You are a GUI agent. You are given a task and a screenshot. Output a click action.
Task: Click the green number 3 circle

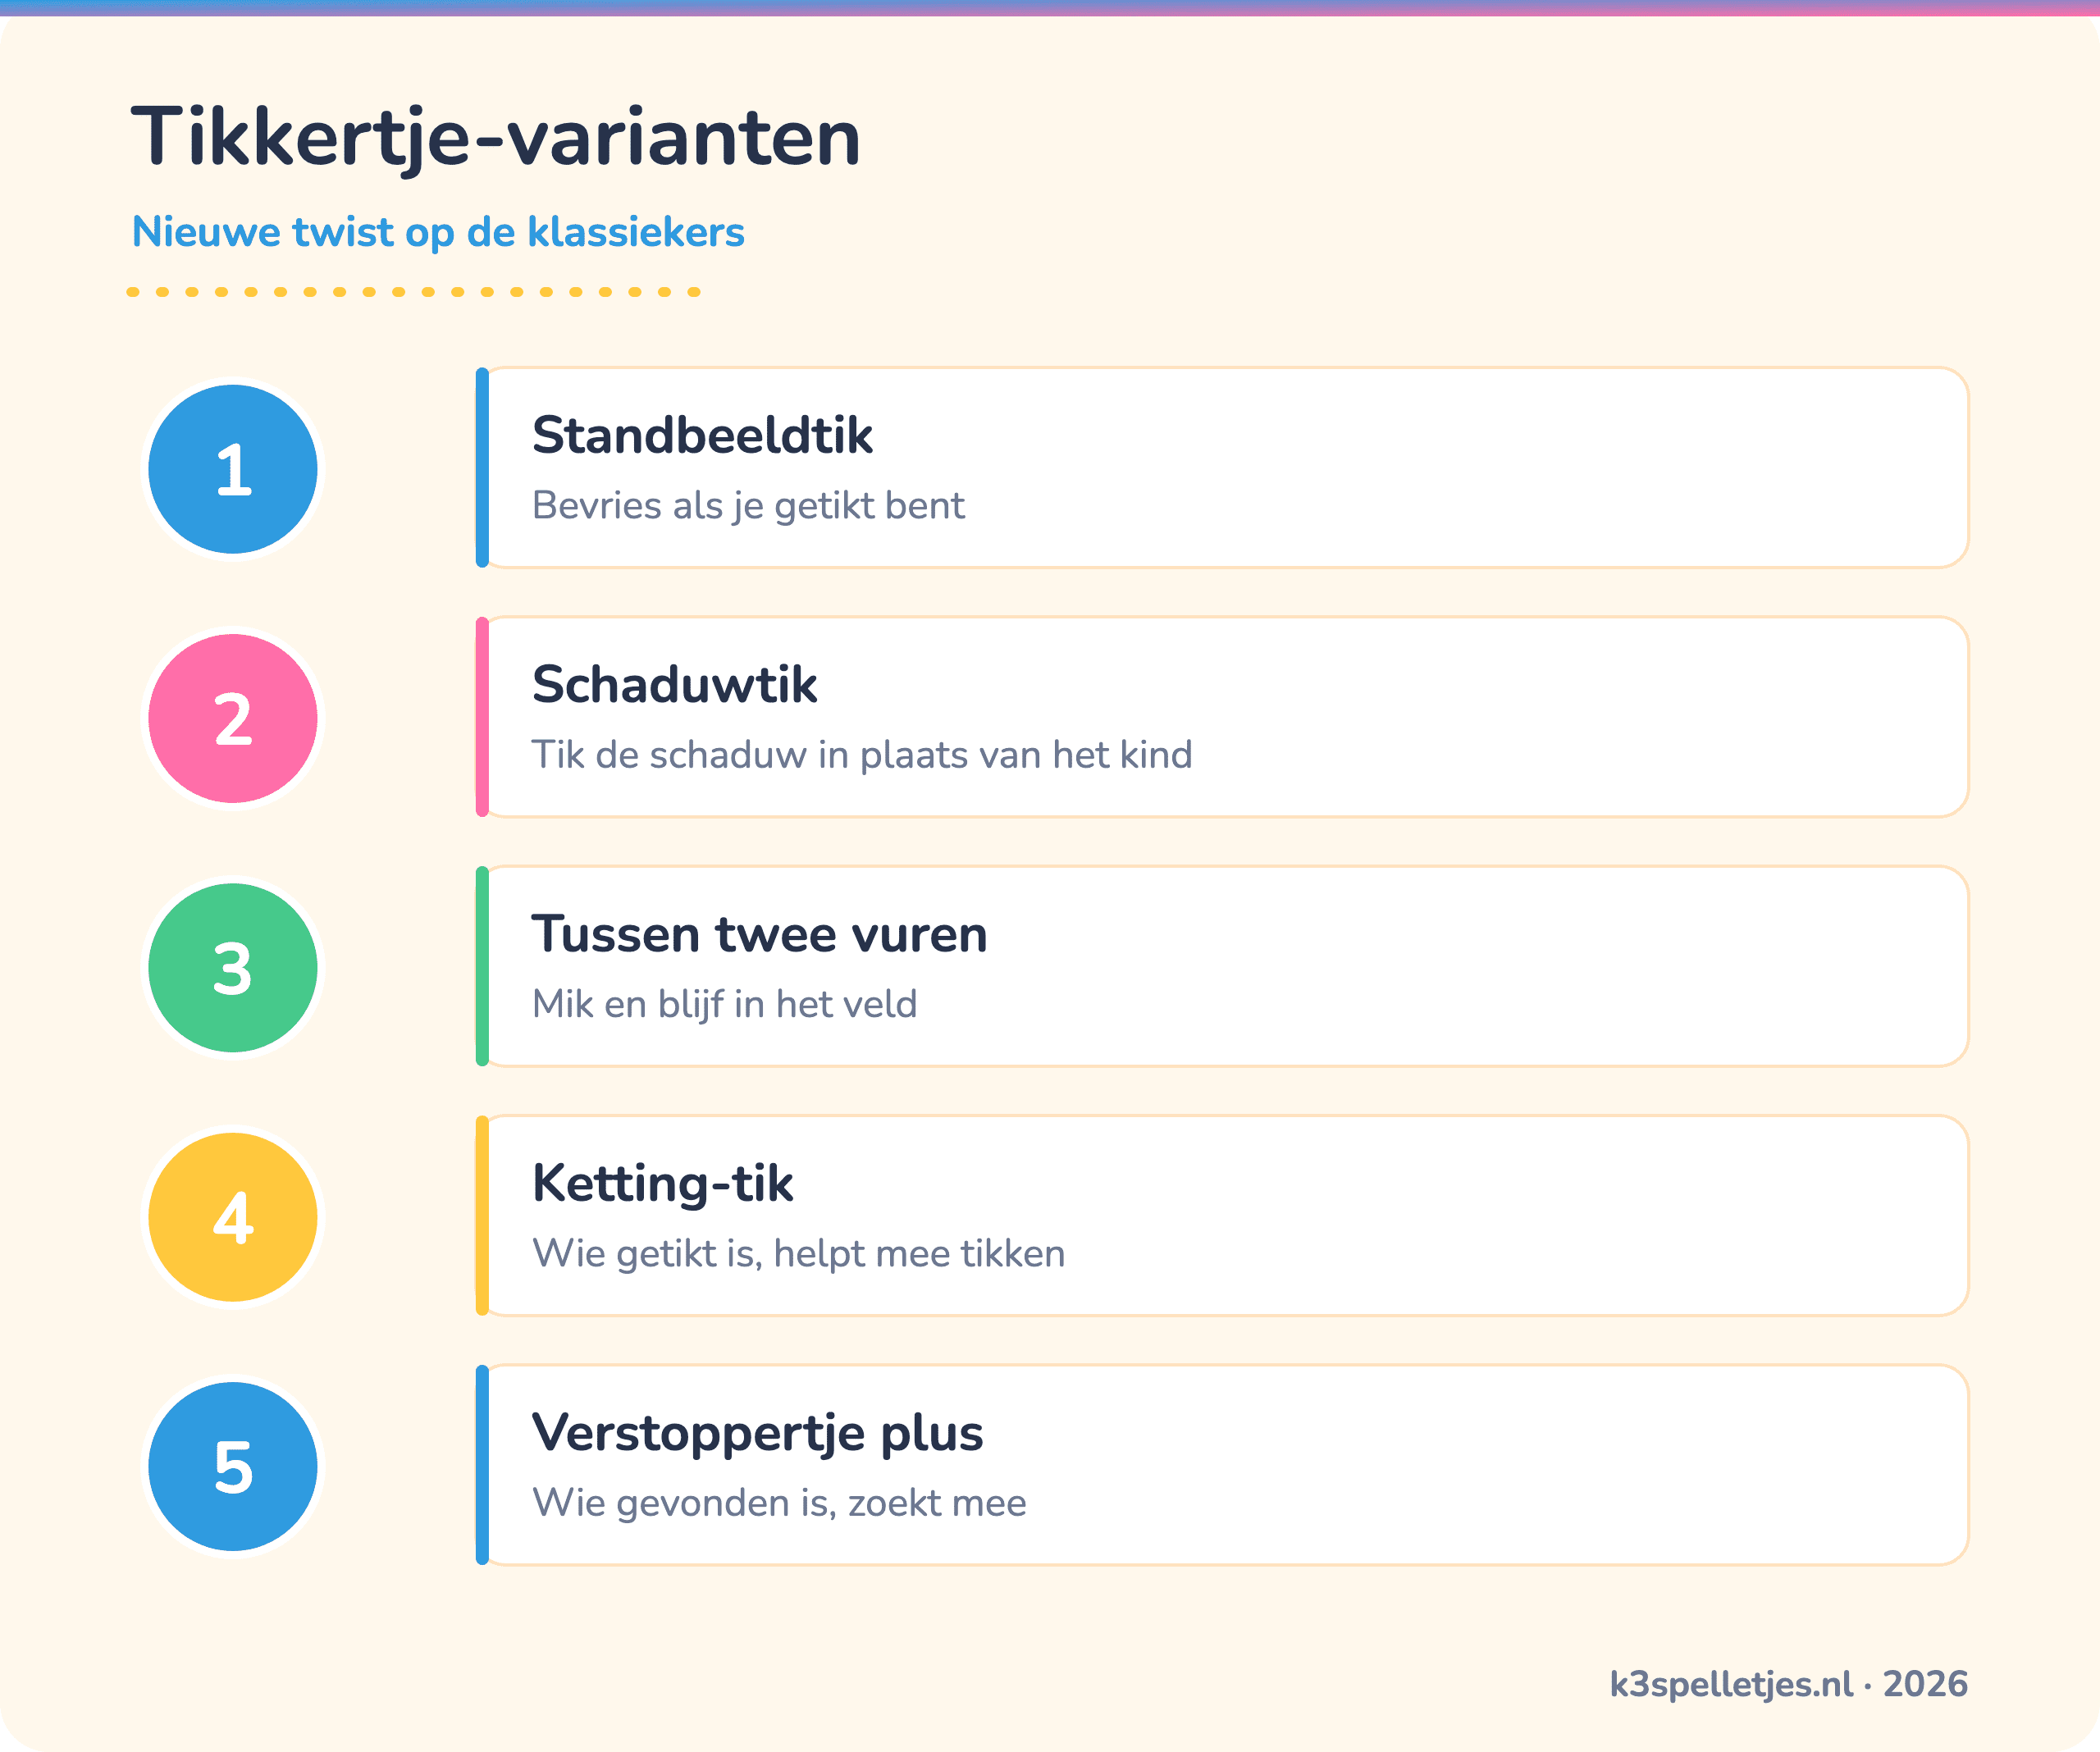[x=233, y=968]
